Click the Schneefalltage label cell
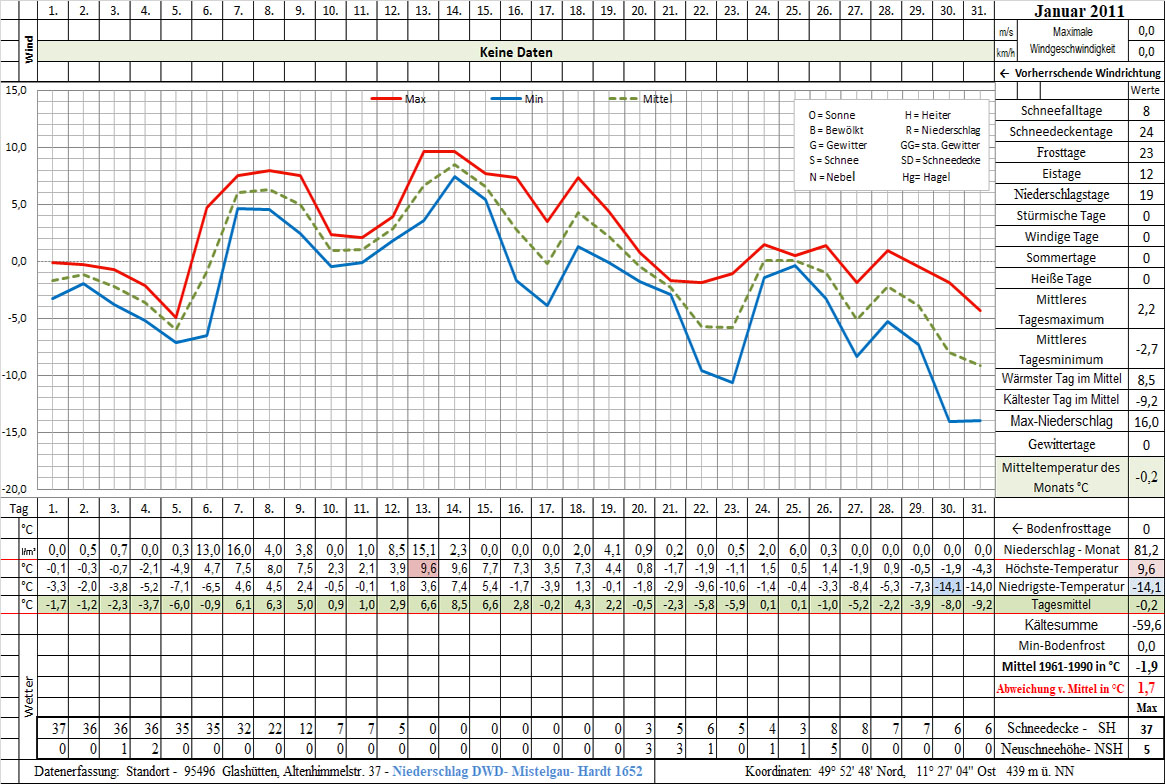1165x784 pixels. (x=1061, y=111)
